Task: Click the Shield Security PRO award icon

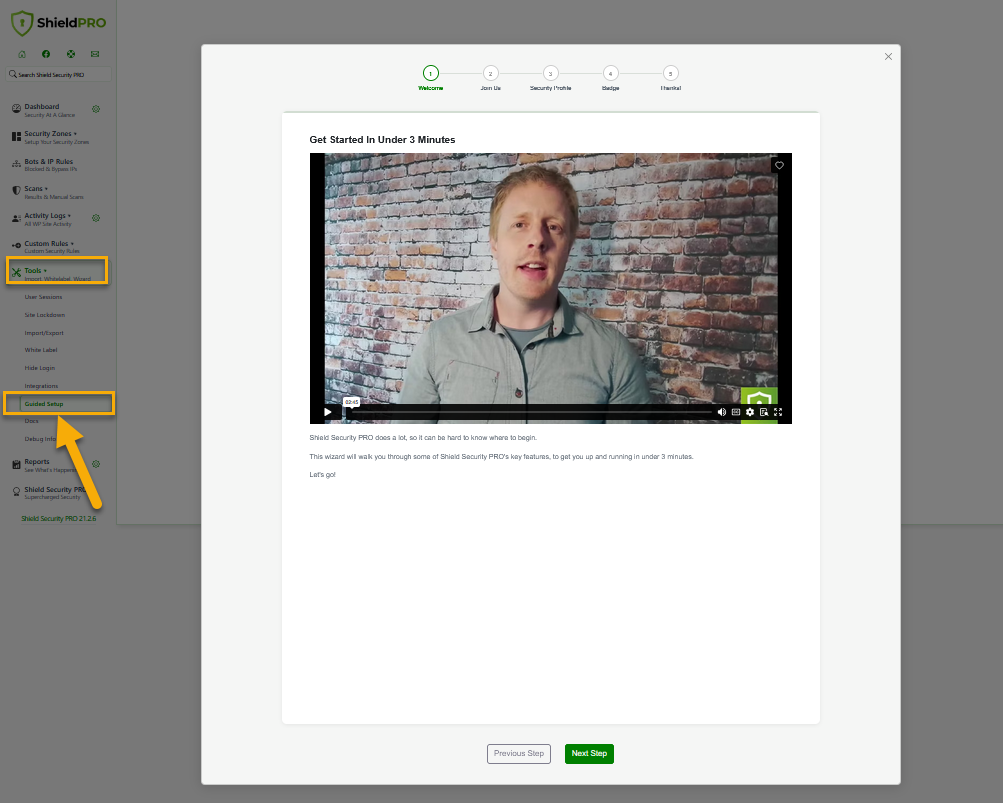Action: coord(17,492)
